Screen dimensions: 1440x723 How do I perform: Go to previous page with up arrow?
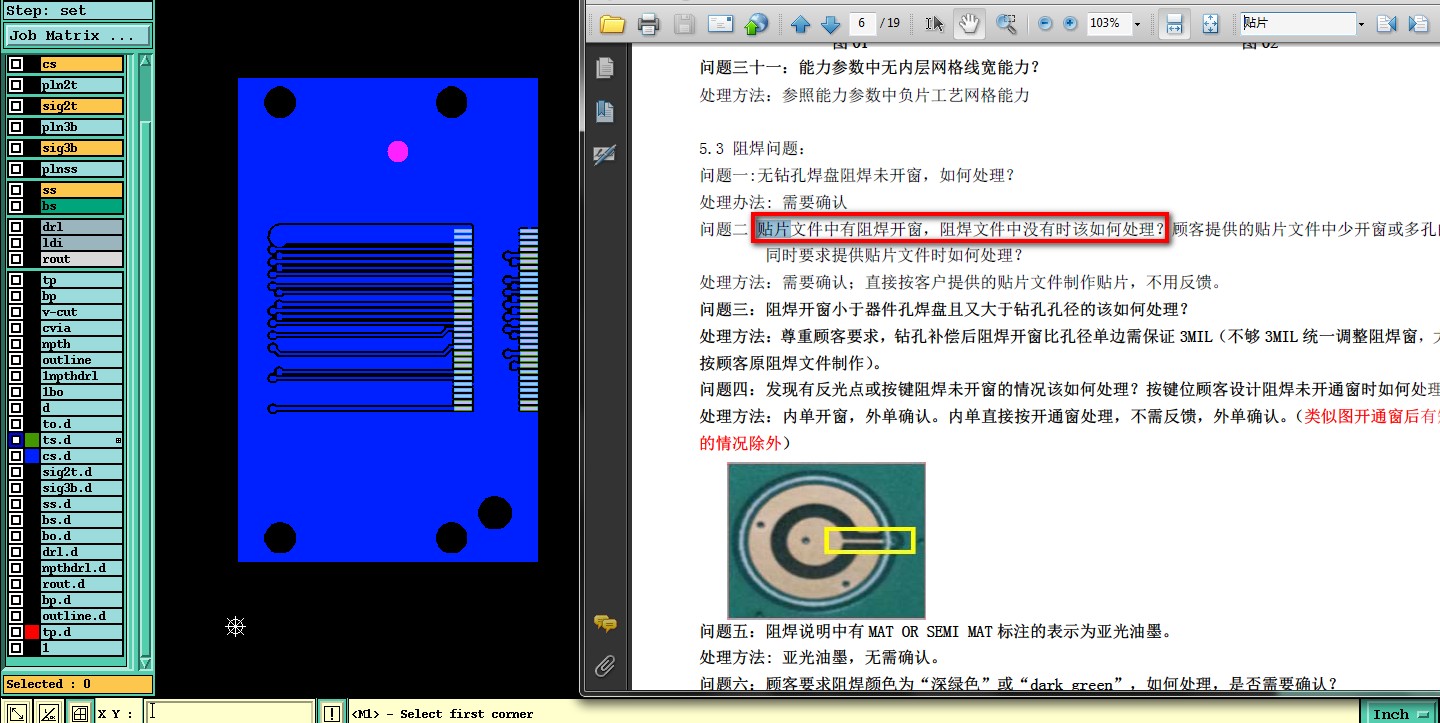pyautogui.click(x=800, y=23)
